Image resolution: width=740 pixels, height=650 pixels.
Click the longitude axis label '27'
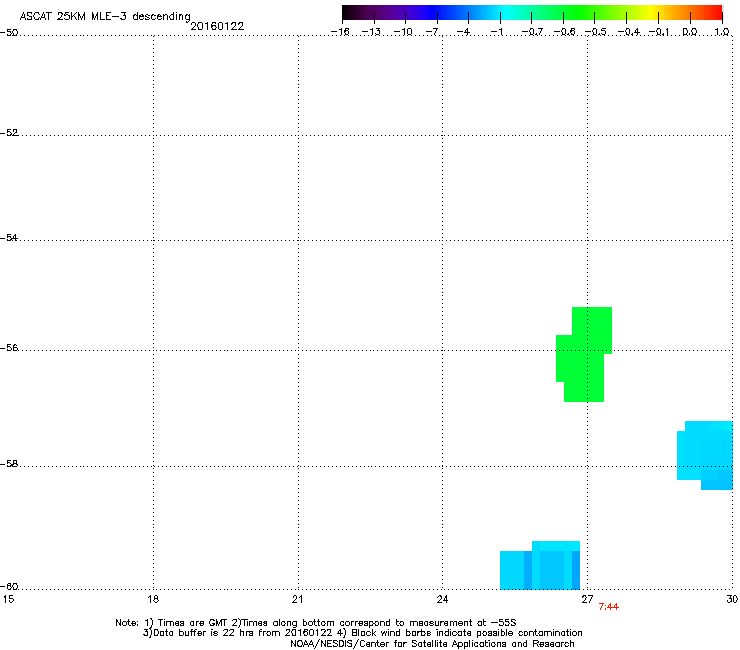coord(587,599)
